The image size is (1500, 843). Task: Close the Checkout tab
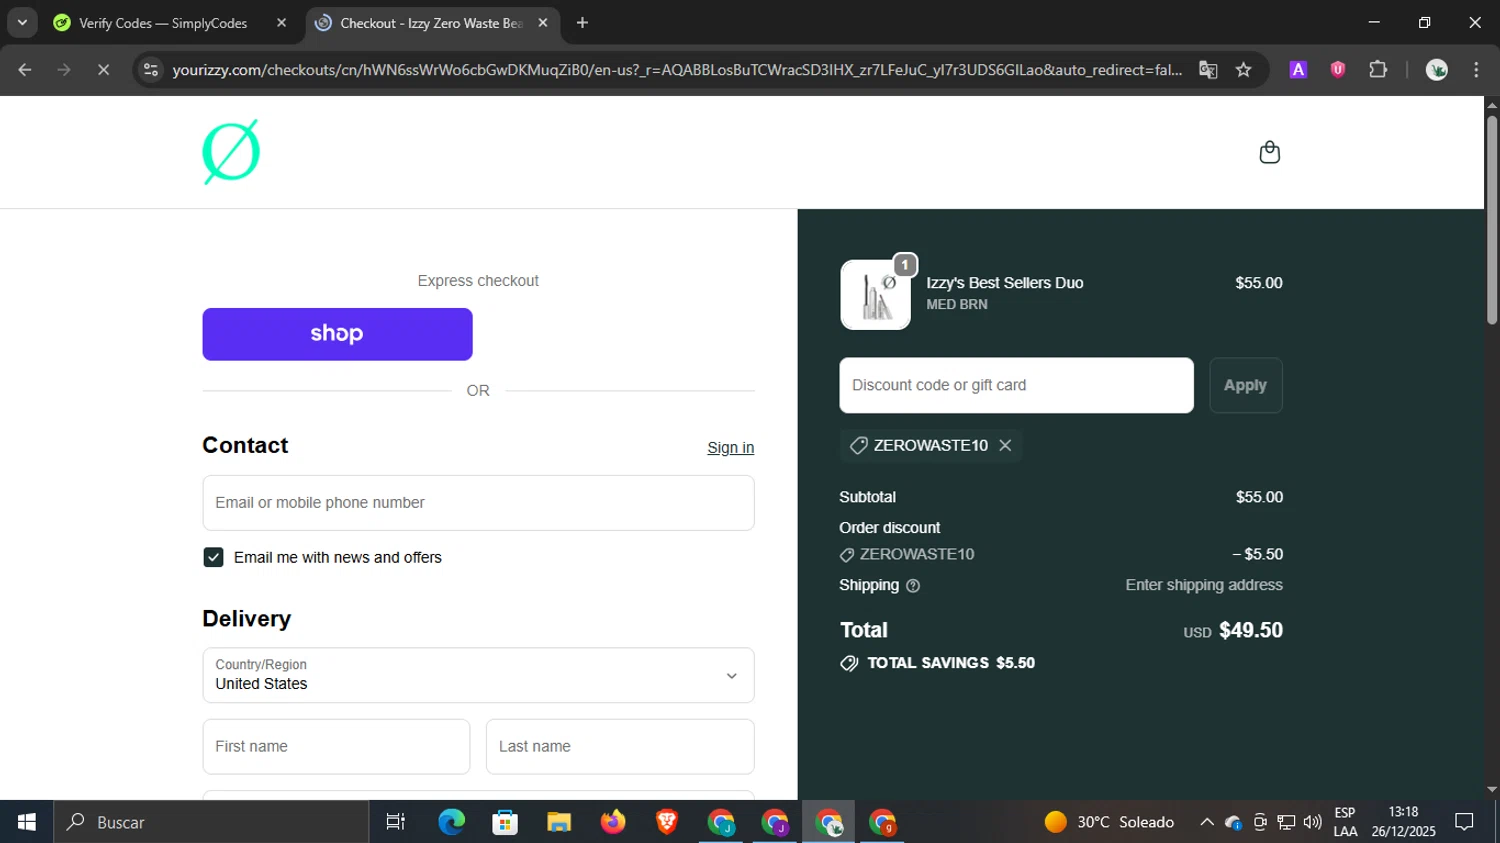[542, 23]
